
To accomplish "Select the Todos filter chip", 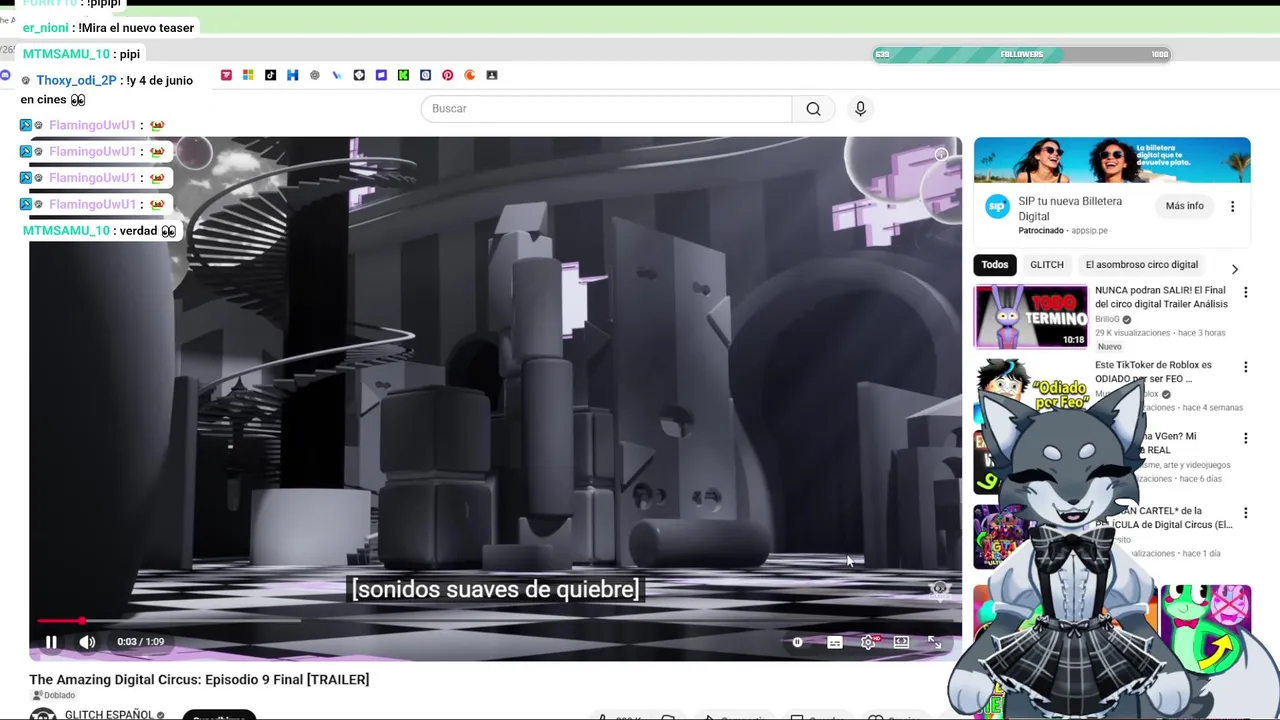I will pos(995,265).
